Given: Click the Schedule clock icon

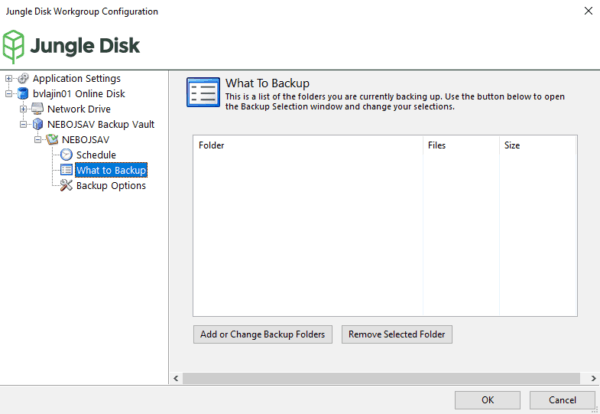Looking at the screenshot, I should [x=66, y=155].
